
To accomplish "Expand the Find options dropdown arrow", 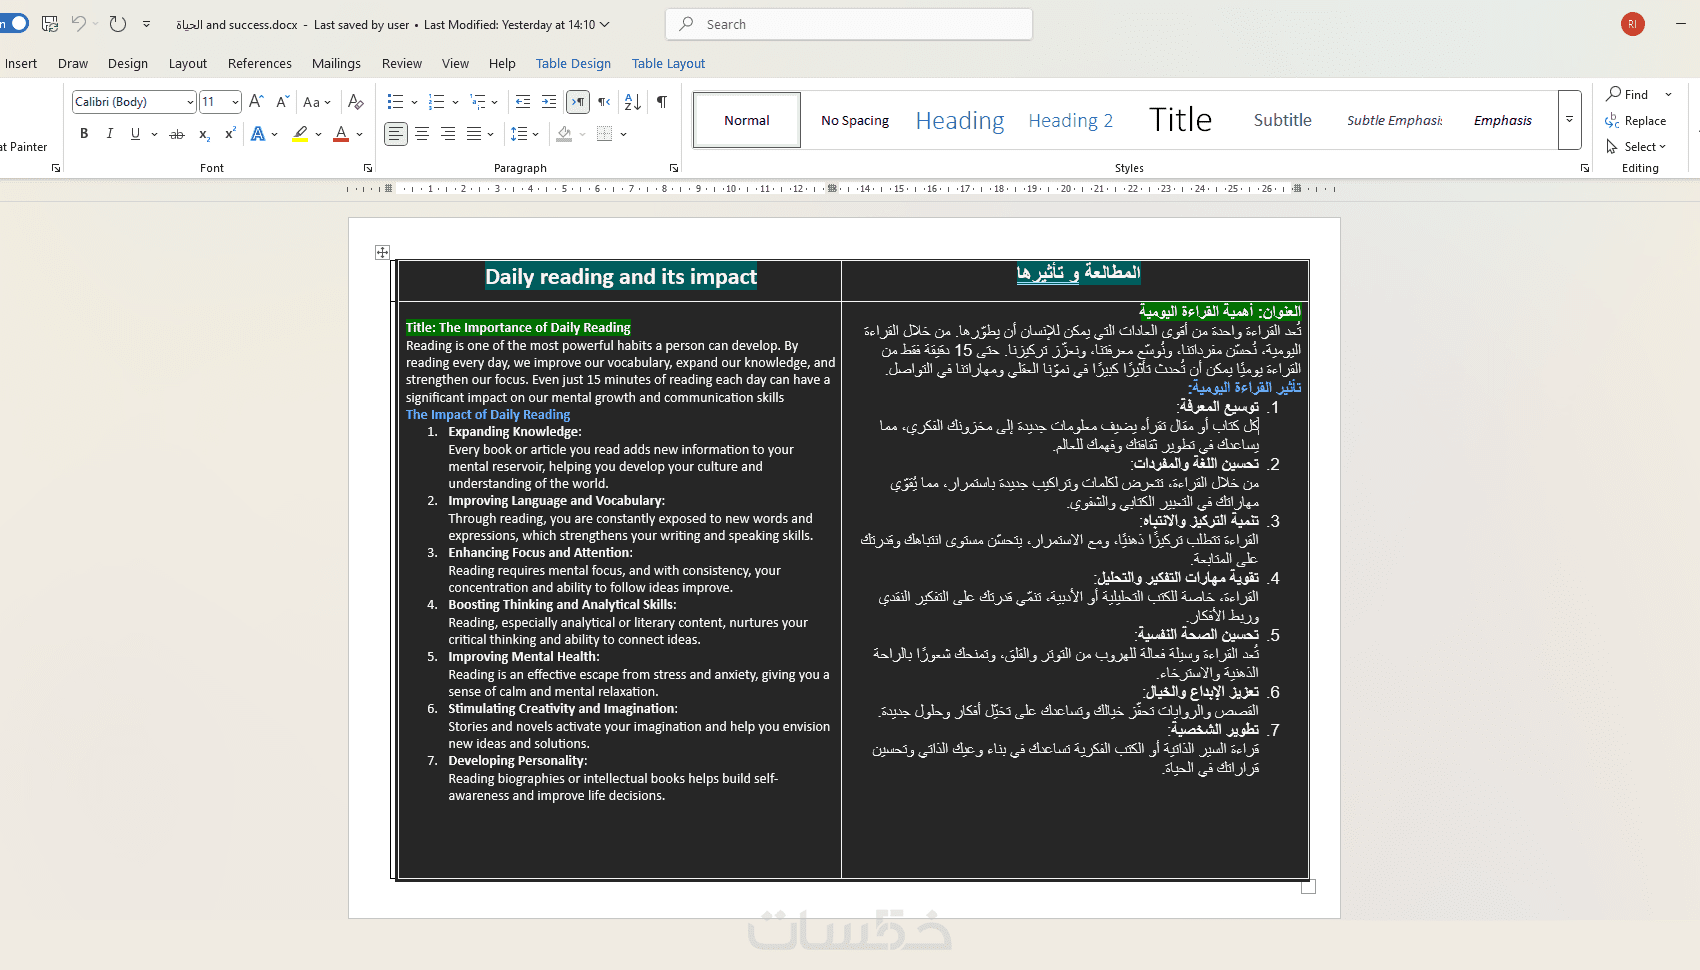I will click(x=1668, y=94).
